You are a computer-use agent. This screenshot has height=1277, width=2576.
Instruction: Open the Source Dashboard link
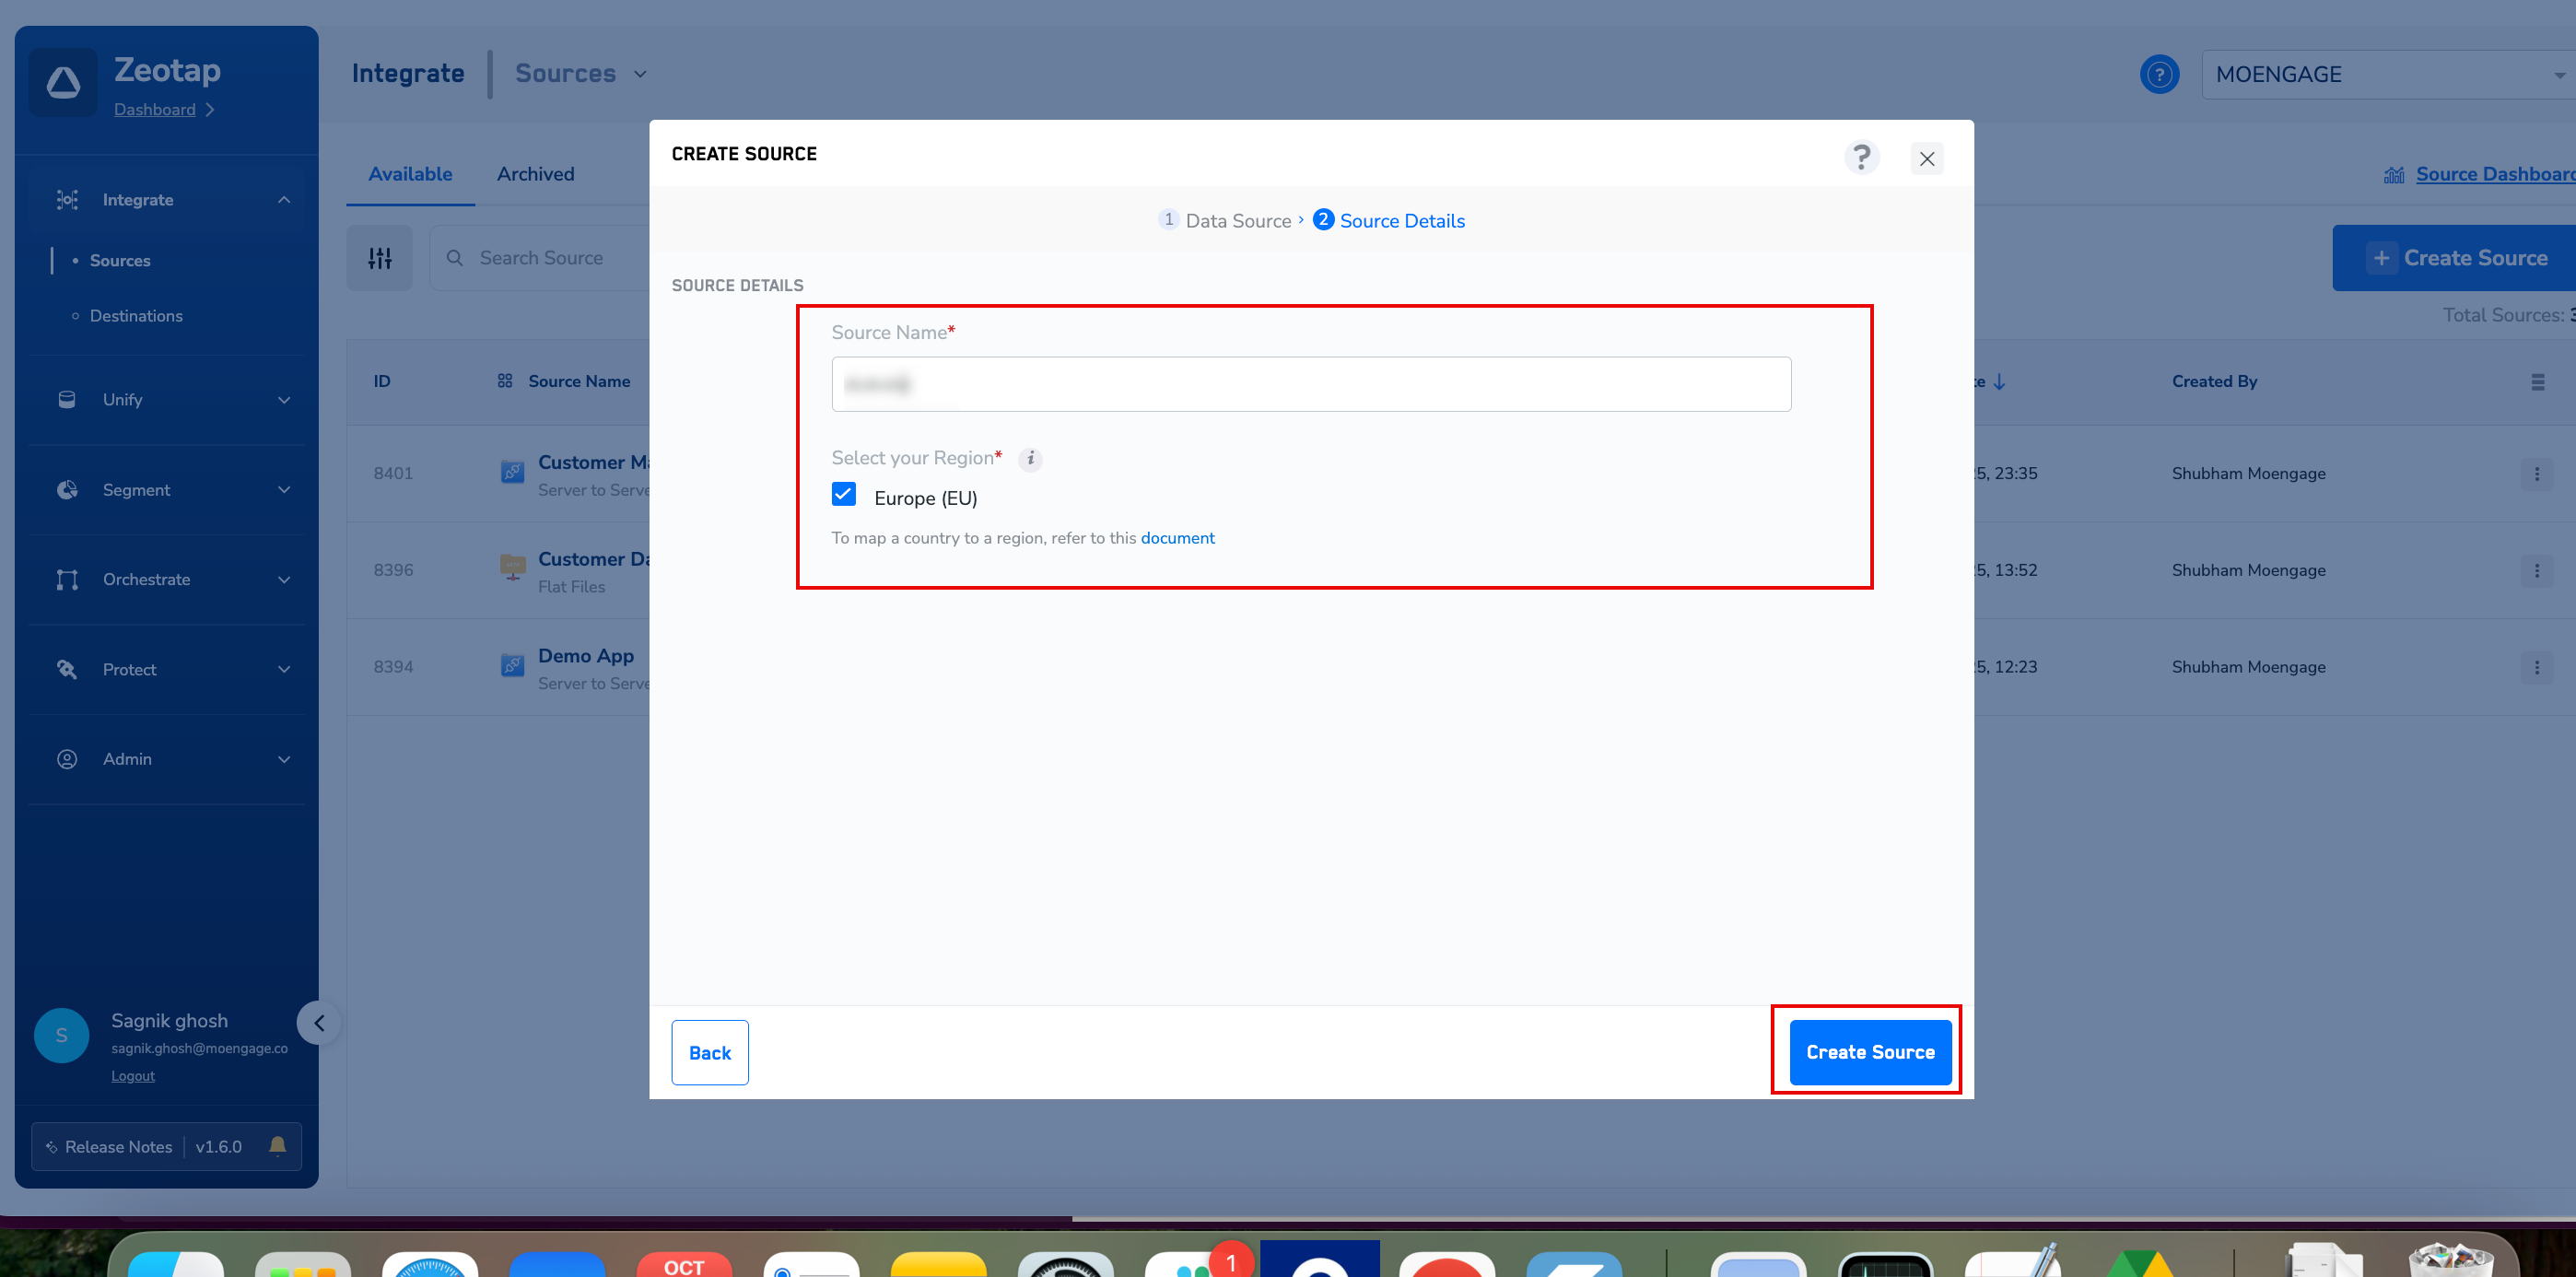(x=2495, y=175)
